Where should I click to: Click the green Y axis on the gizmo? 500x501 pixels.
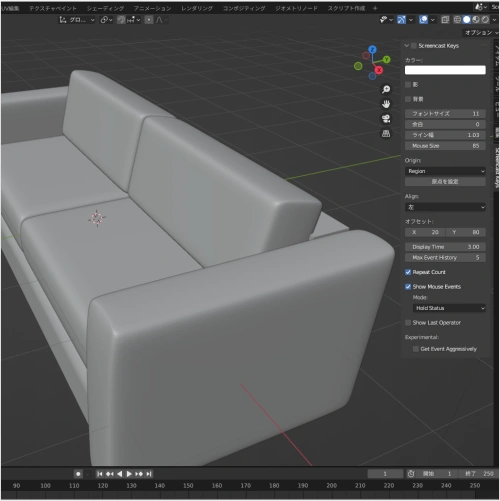(x=386, y=59)
